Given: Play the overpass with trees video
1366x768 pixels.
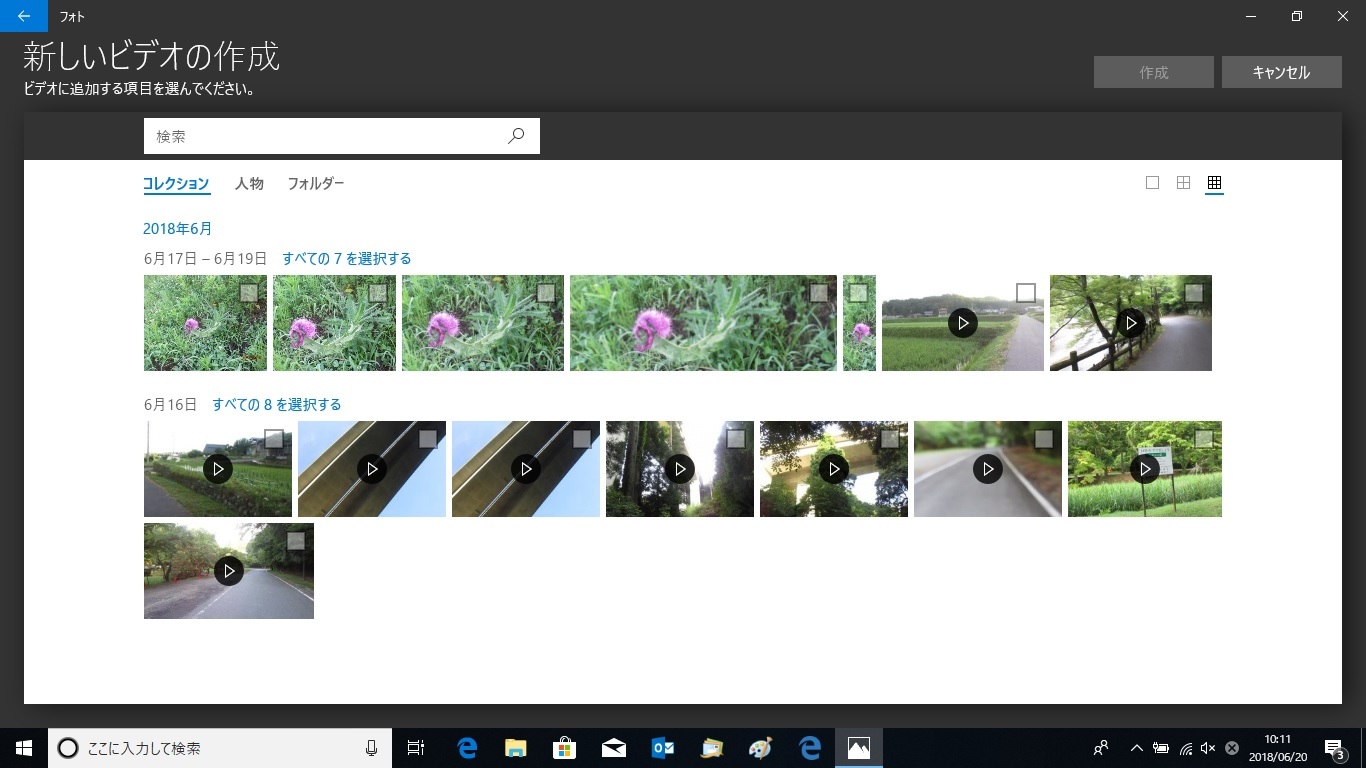Looking at the screenshot, I should (x=834, y=469).
